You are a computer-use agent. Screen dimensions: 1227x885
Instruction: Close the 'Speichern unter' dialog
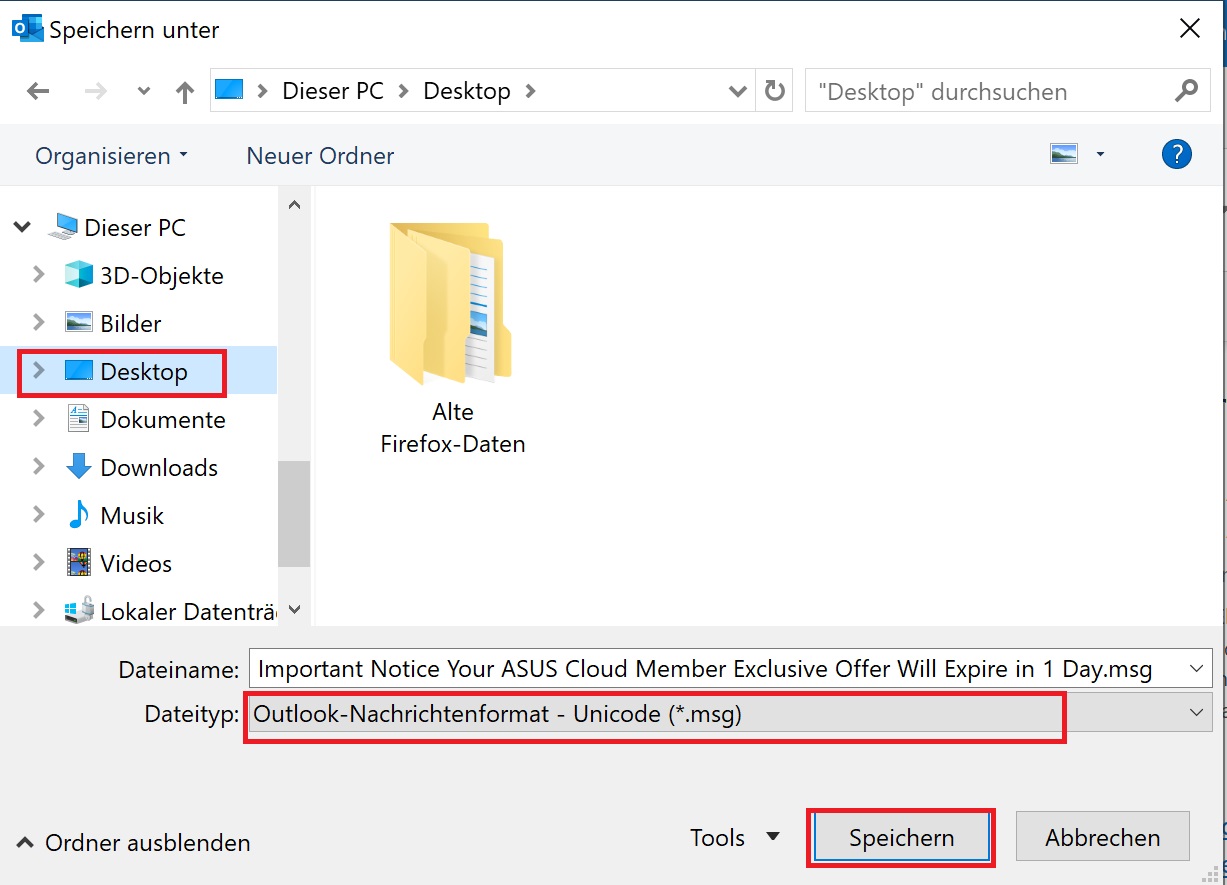1190,29
